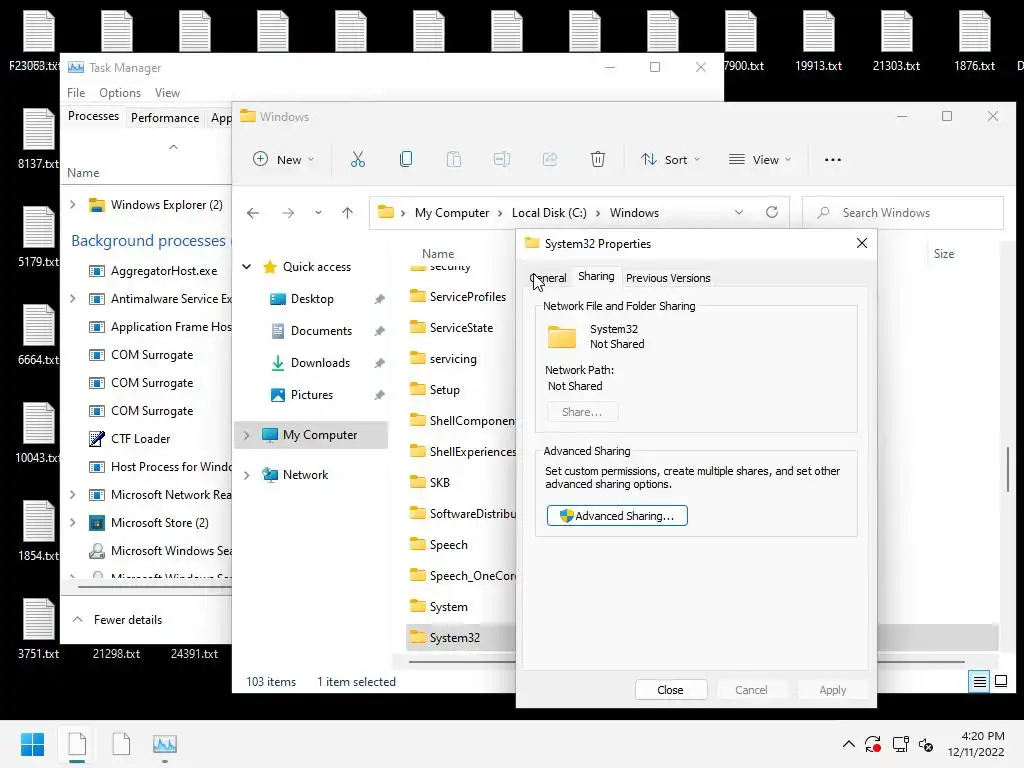Open Task Manager Options menu
This screenshot has height=768, width=1024.
120,93
